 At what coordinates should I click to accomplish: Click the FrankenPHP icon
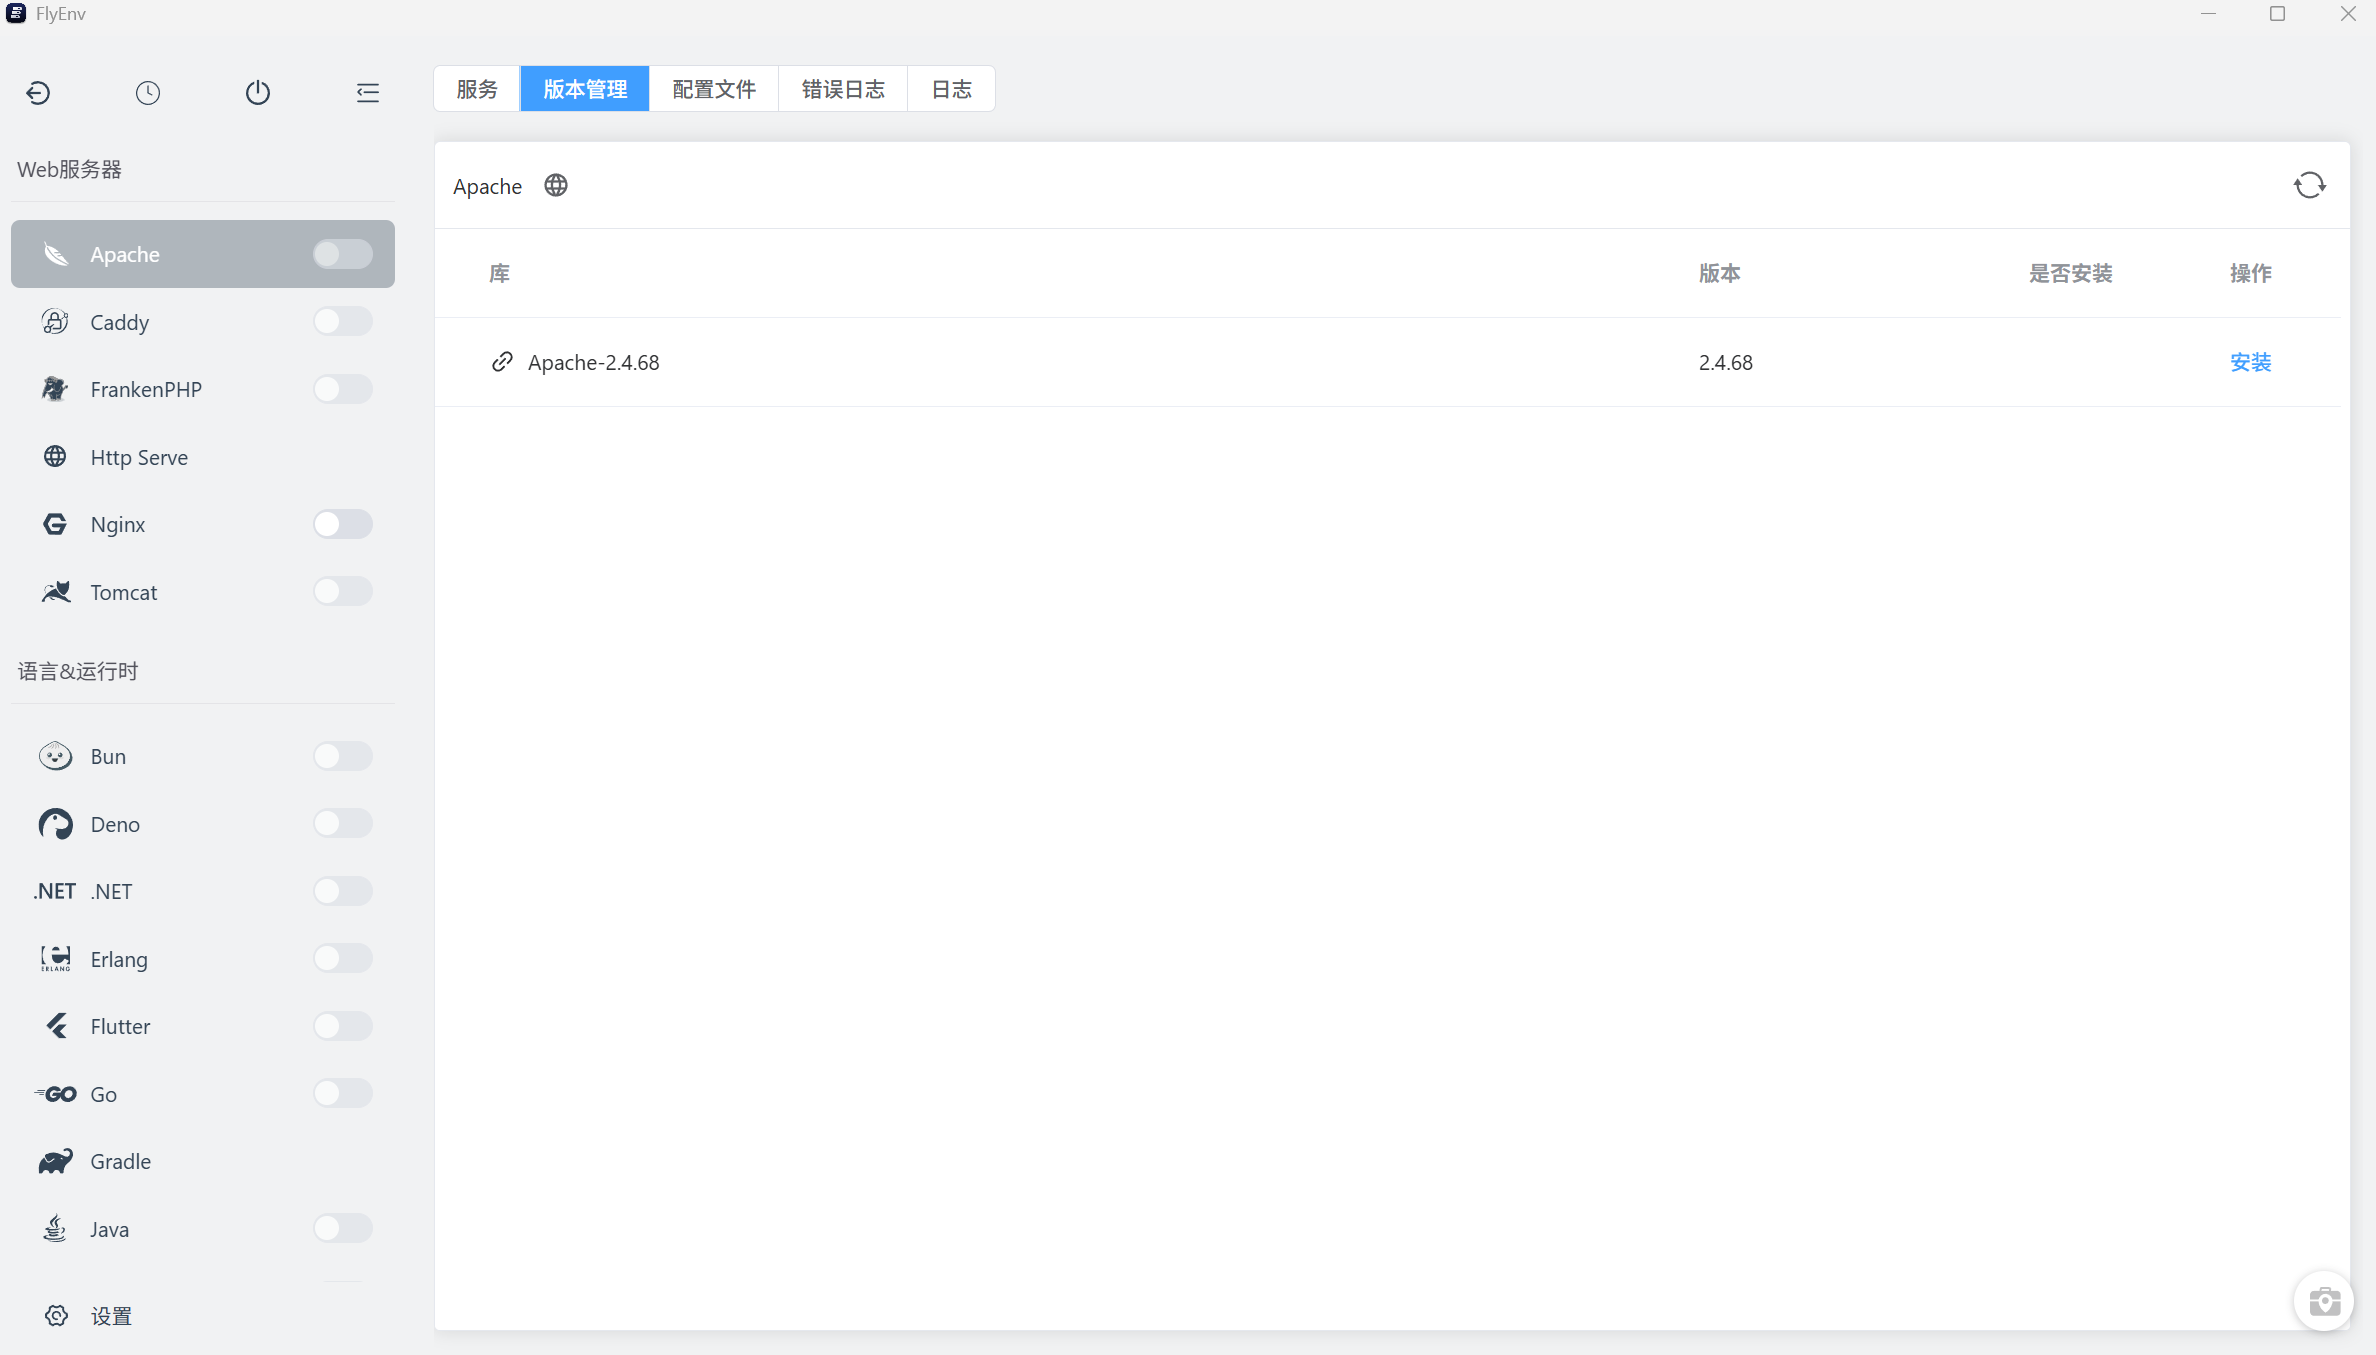[56, 389]
